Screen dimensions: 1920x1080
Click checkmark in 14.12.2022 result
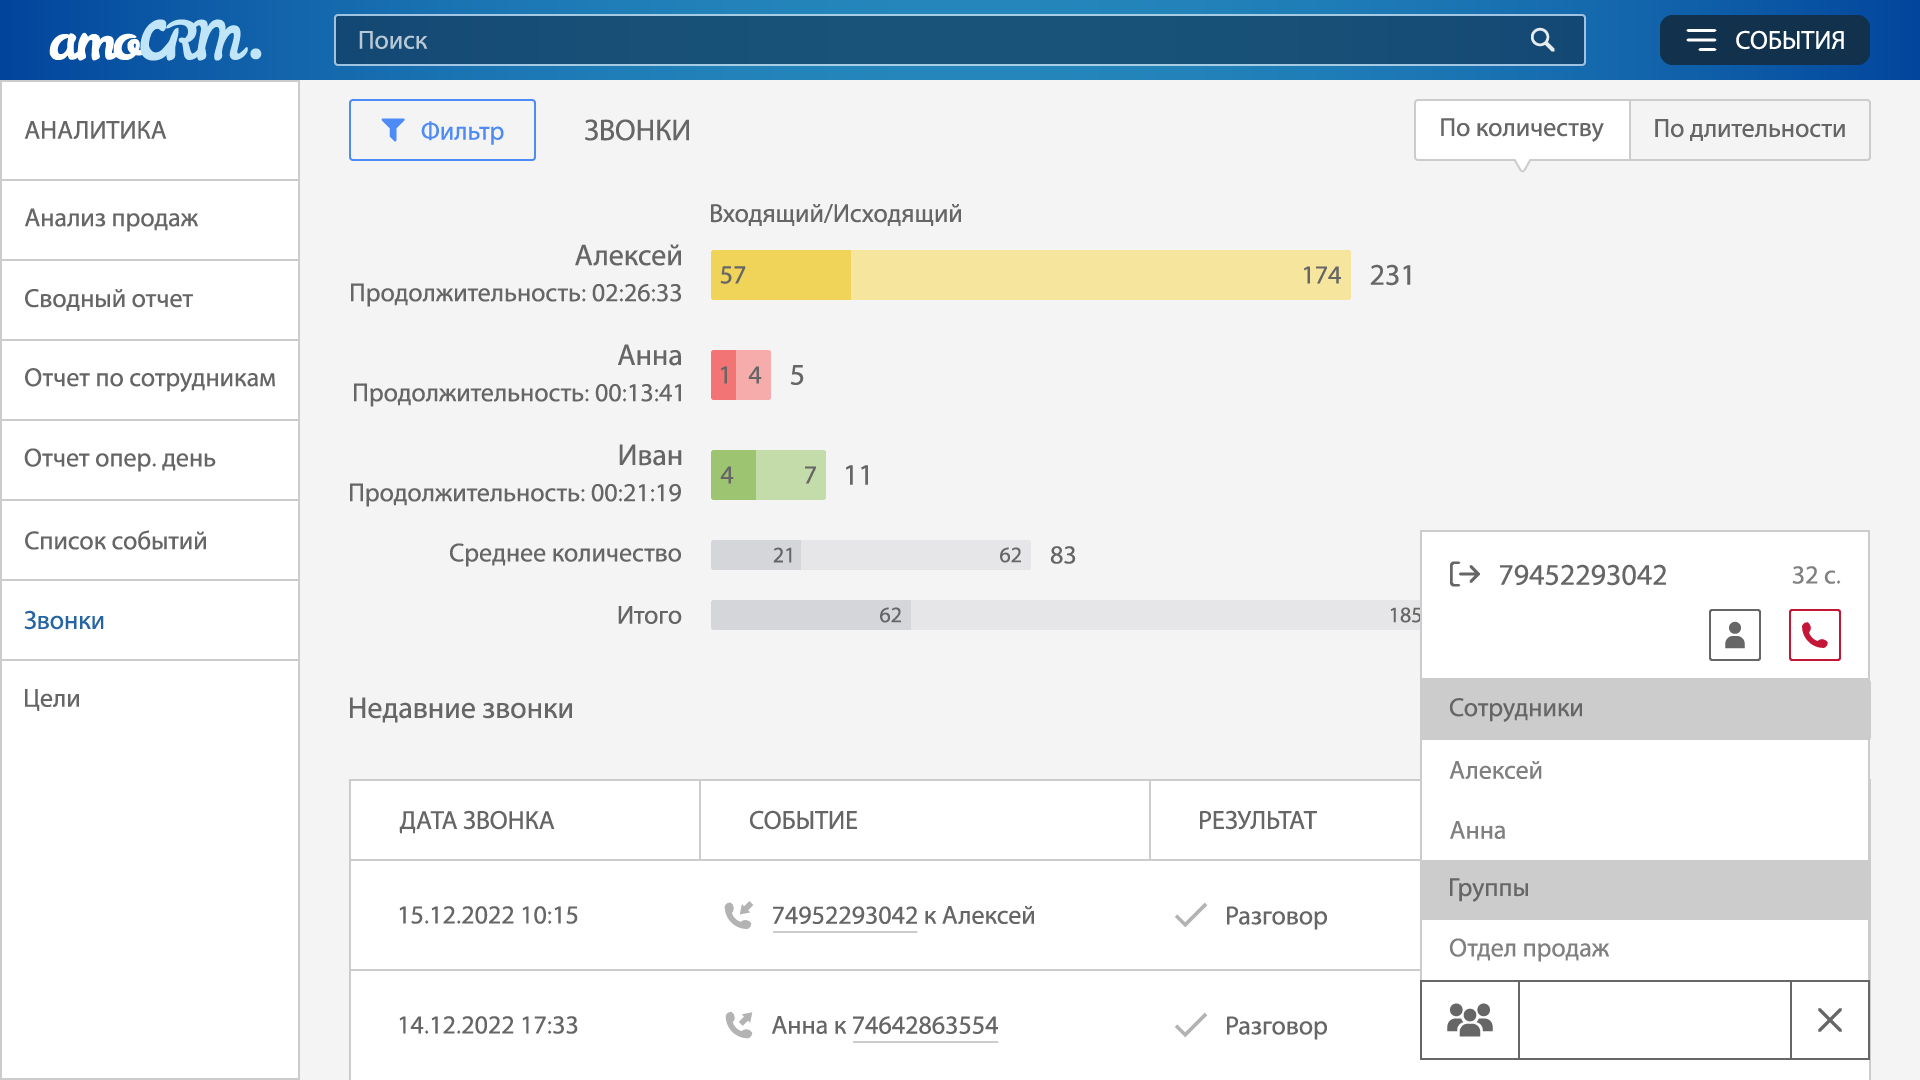pos(1190,1025)
